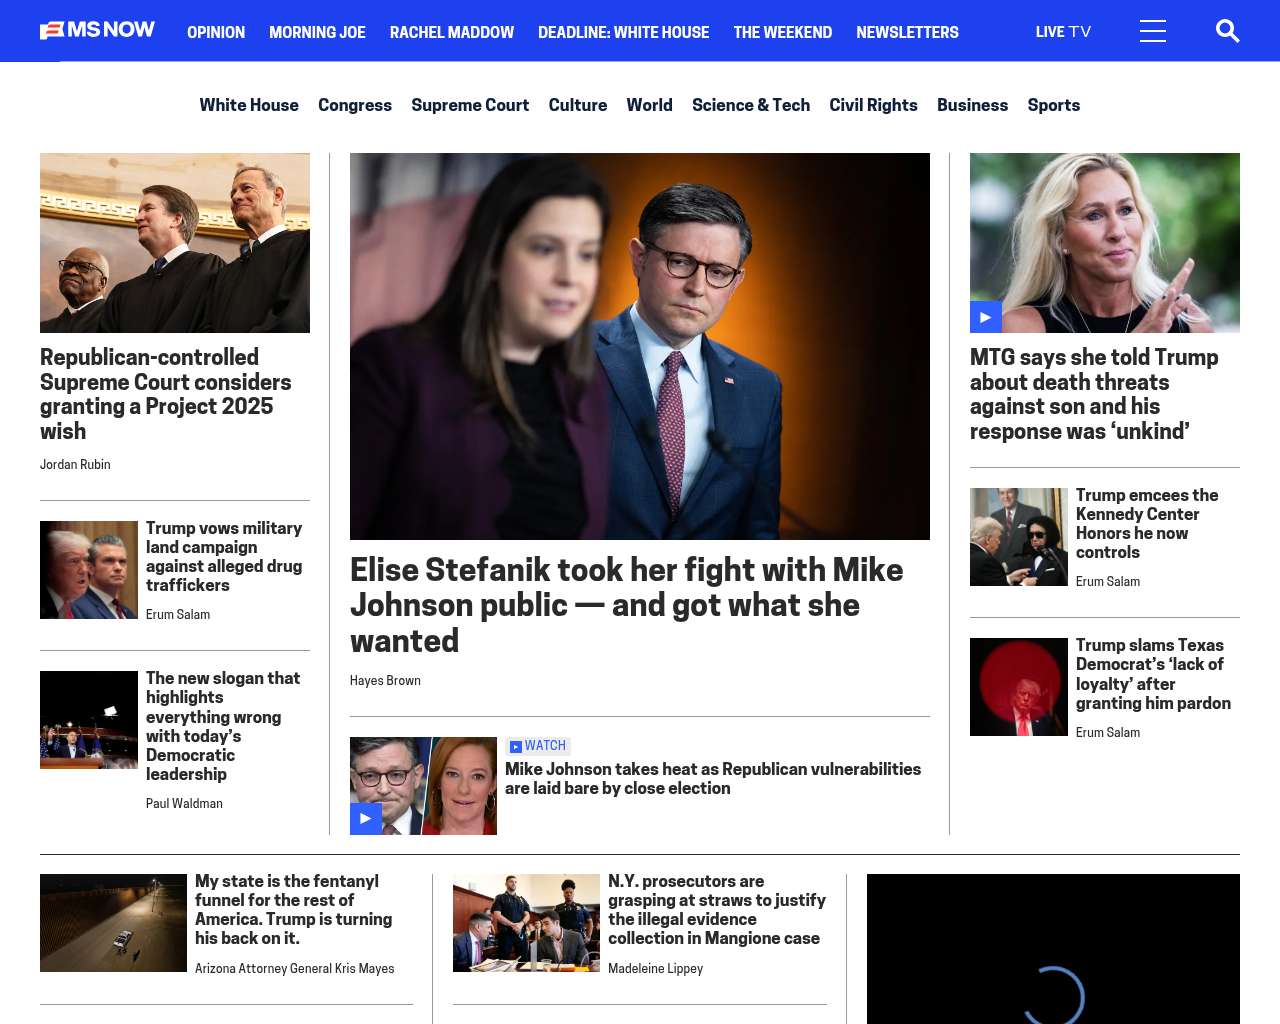Click the loading video player
This screenshot has width=1280, height=1024.
1053,949
